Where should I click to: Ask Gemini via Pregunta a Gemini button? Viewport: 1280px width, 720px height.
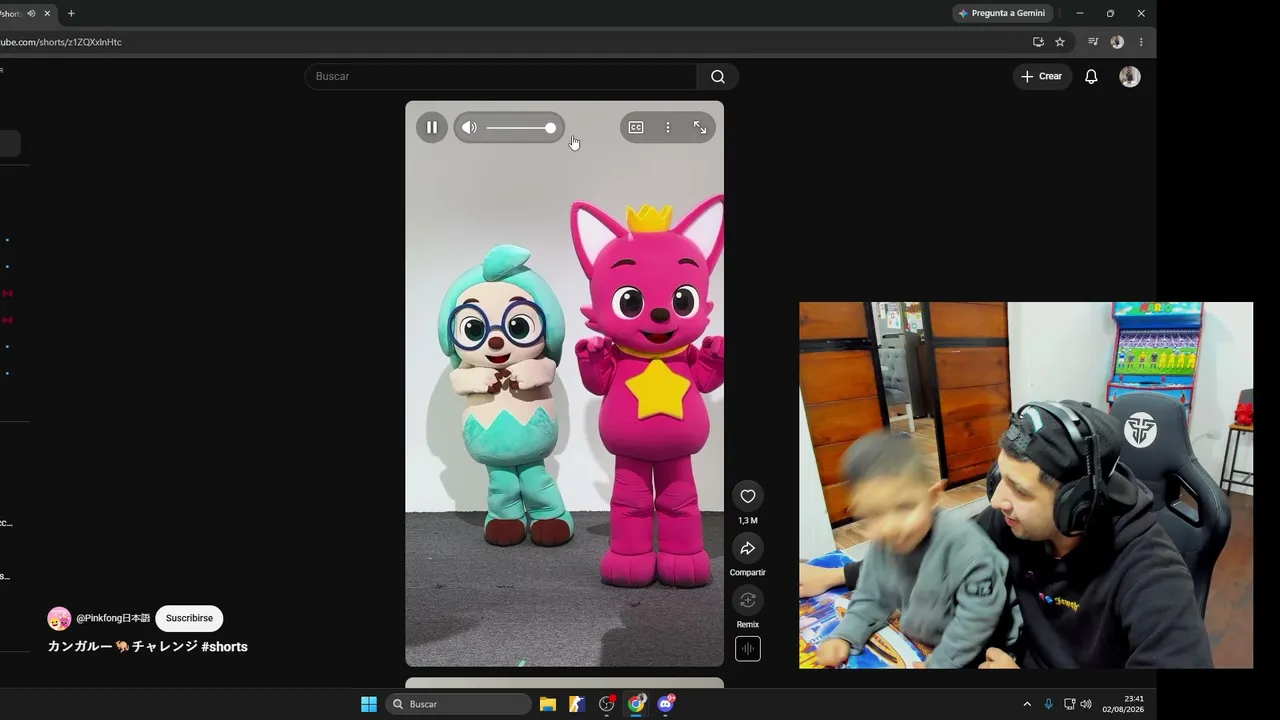pos(1002,13)
